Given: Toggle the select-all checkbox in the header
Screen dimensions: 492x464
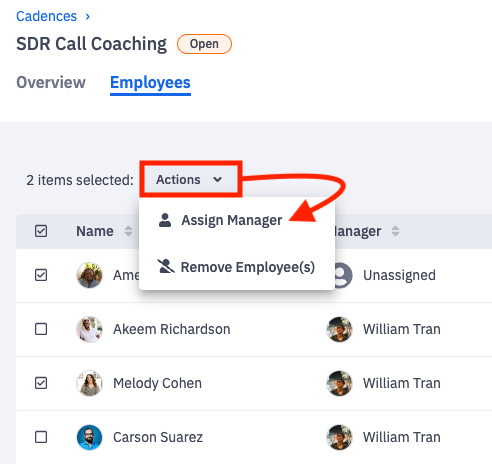Looking at the screenshot, I should pos(41,231).
